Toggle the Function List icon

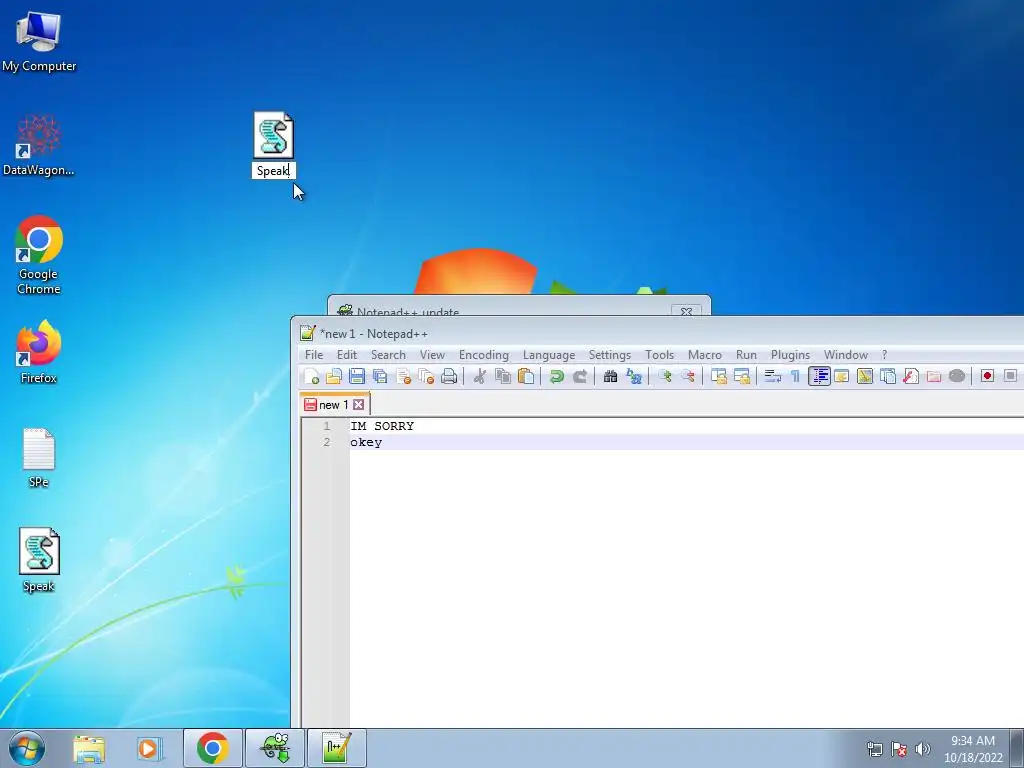click(x=910, y=376)
